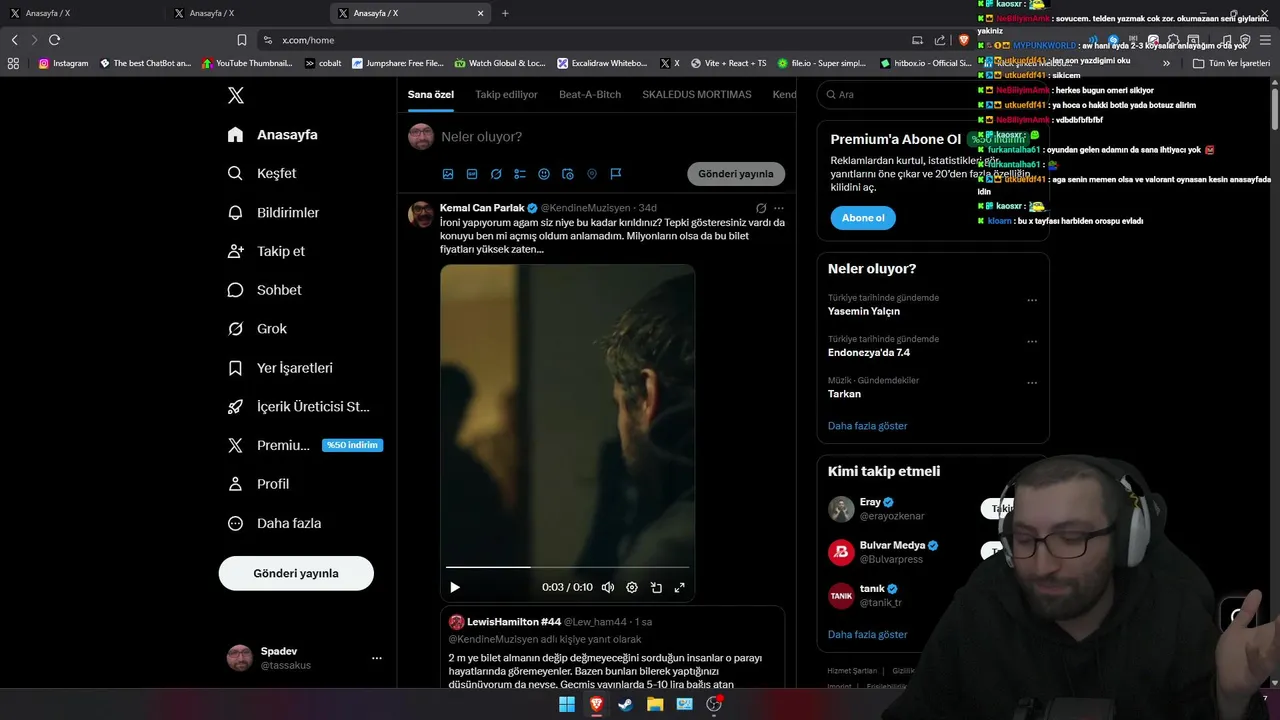Open more options on Kemal Can Parlak post
This screenshot has width=1280, height=720.
point(779,208)
